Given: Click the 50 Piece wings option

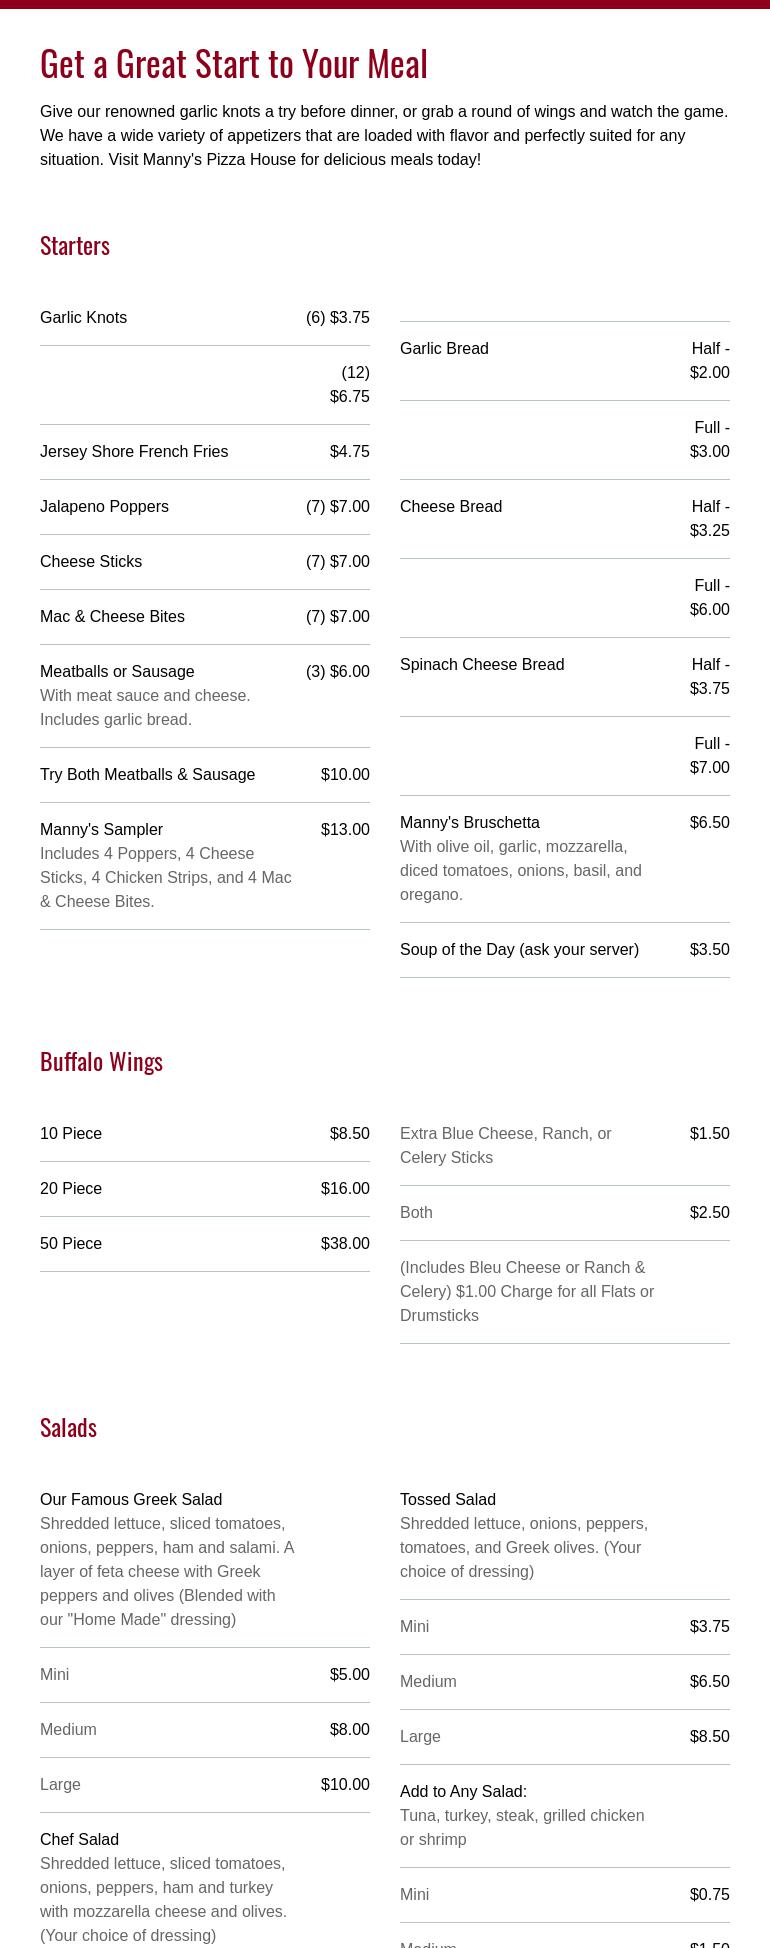Looking at the screenshot, I should coord(71,1244).
